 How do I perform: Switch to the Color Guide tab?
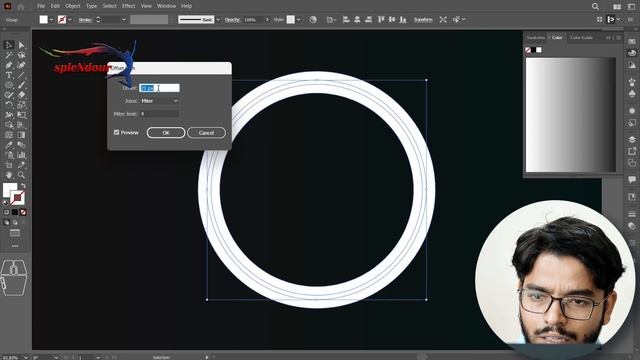point(582,38)
